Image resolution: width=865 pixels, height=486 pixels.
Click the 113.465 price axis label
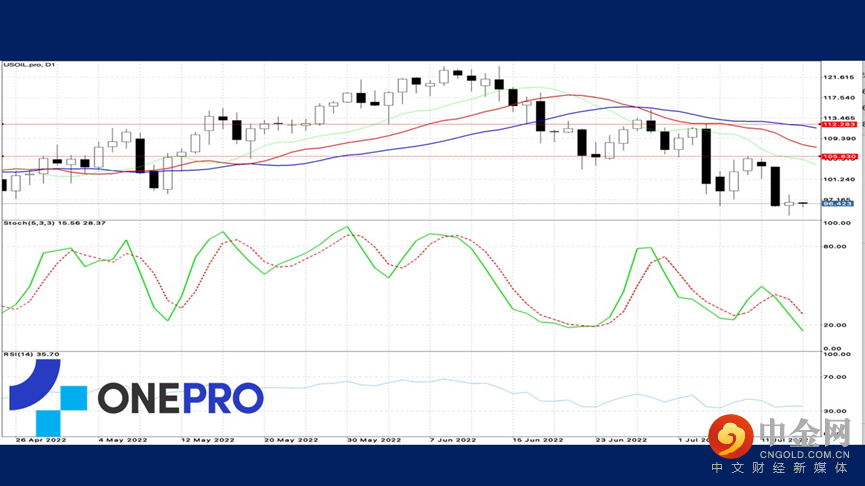click(x=839, y=118)
